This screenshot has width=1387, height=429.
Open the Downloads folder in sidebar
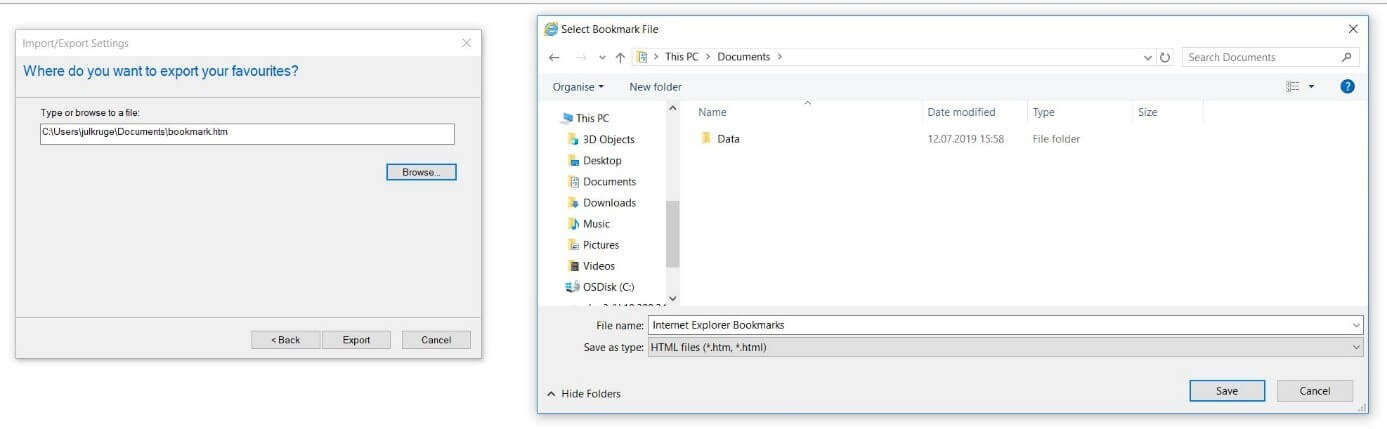[x=609, y=203]
